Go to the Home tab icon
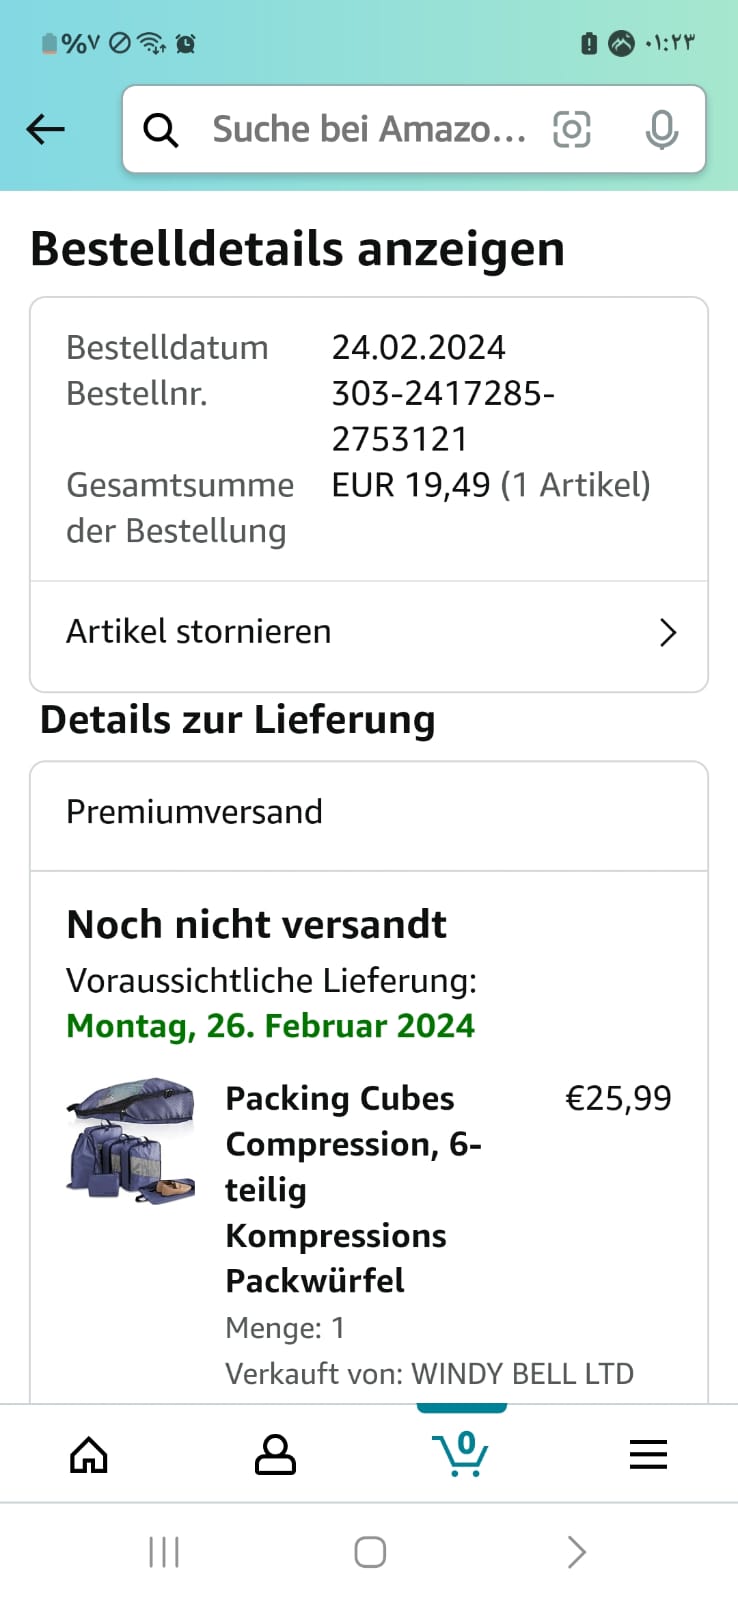The width and height of the screenshot is (738, 1600). [88, 1455]
